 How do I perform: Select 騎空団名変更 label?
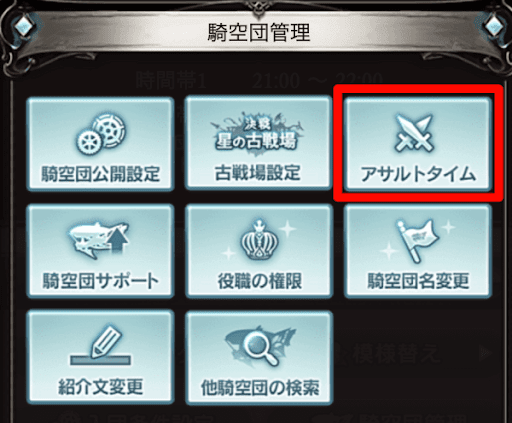point(418,281)
